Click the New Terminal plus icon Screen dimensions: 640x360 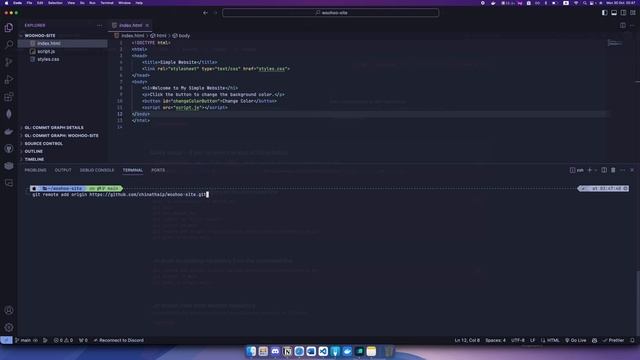[x=589, y=170]
